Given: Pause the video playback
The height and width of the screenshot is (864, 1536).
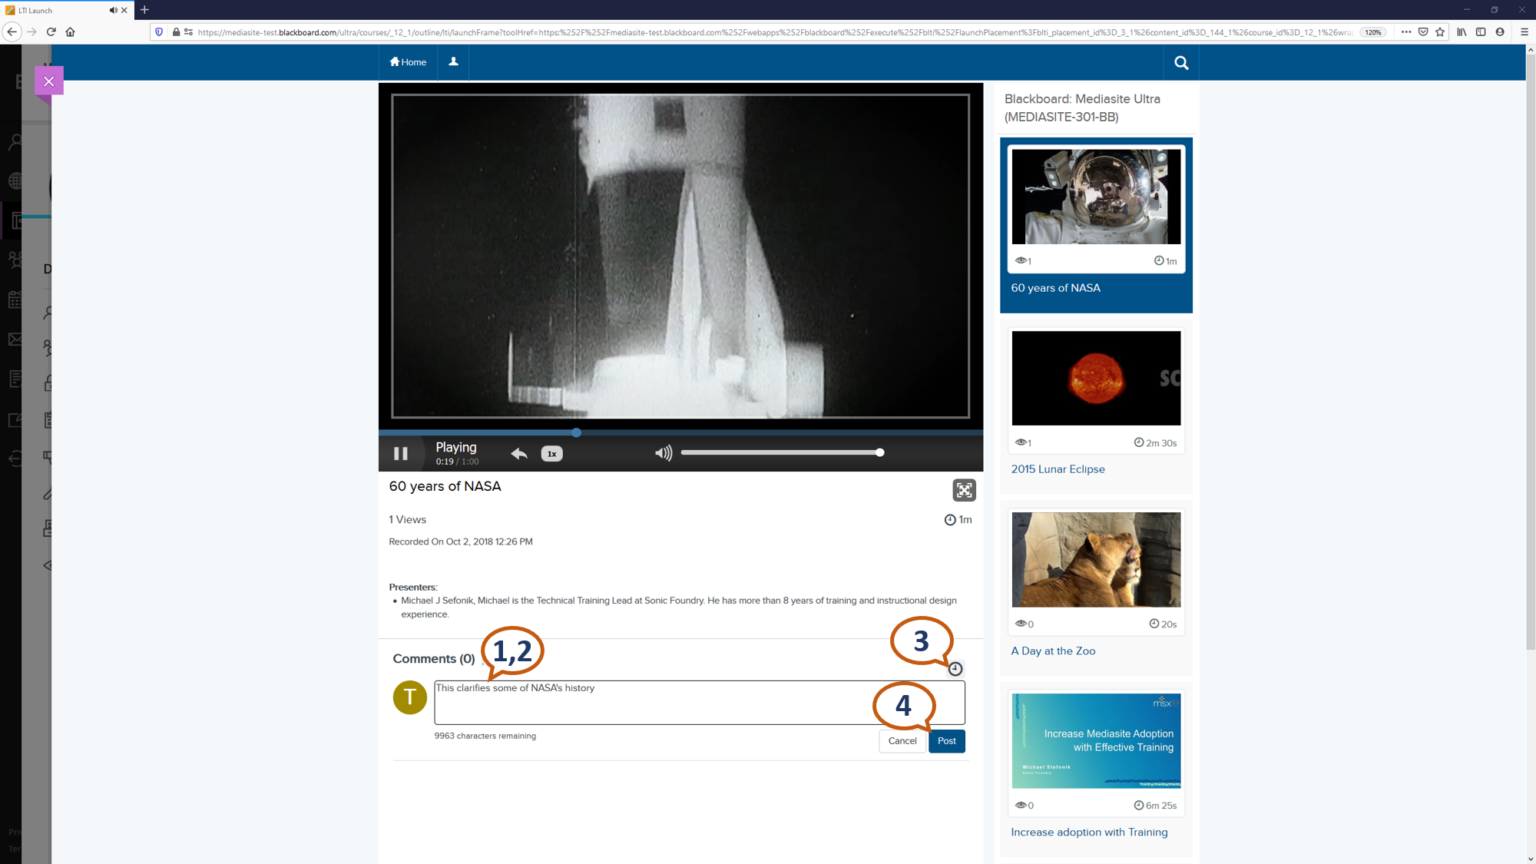Looking at the screenshot, I should [x=401, y=453].
